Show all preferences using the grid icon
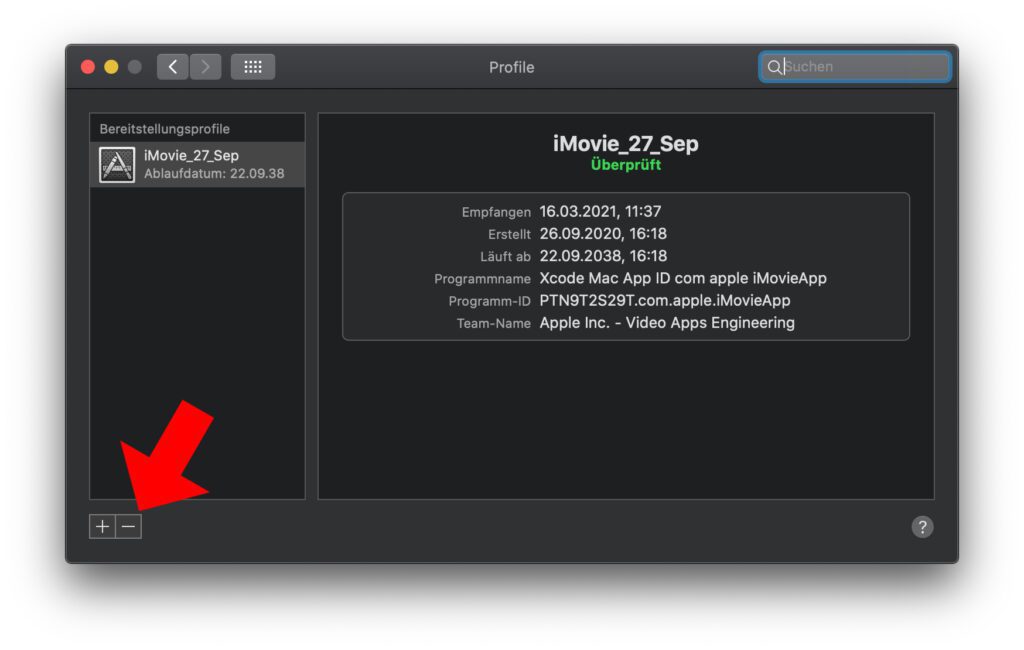The image size is (1024, 650). pyautogui.click(x=253, y=67)
